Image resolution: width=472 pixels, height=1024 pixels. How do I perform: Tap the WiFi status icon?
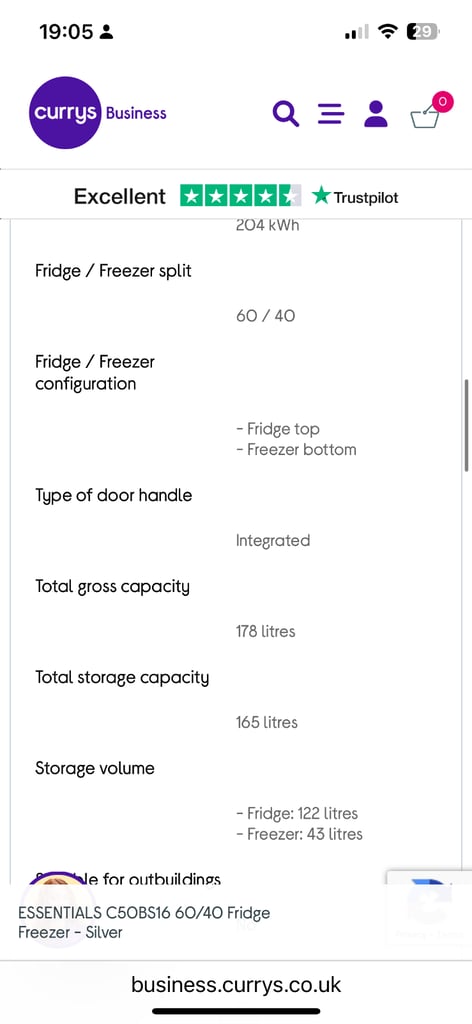388,31
